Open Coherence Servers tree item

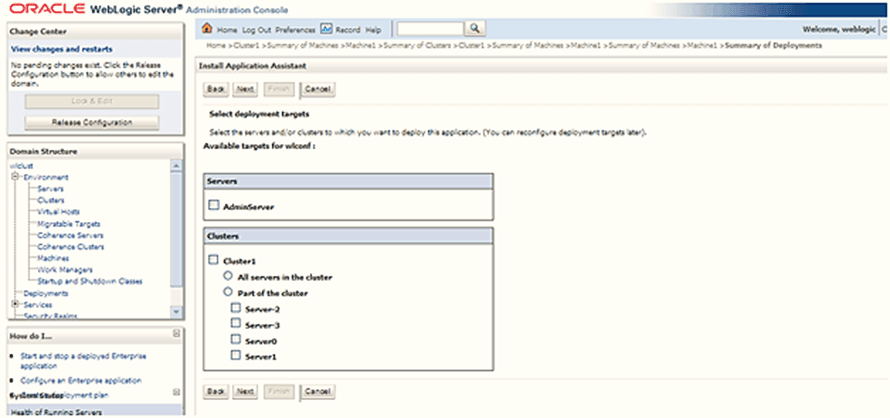70,235
